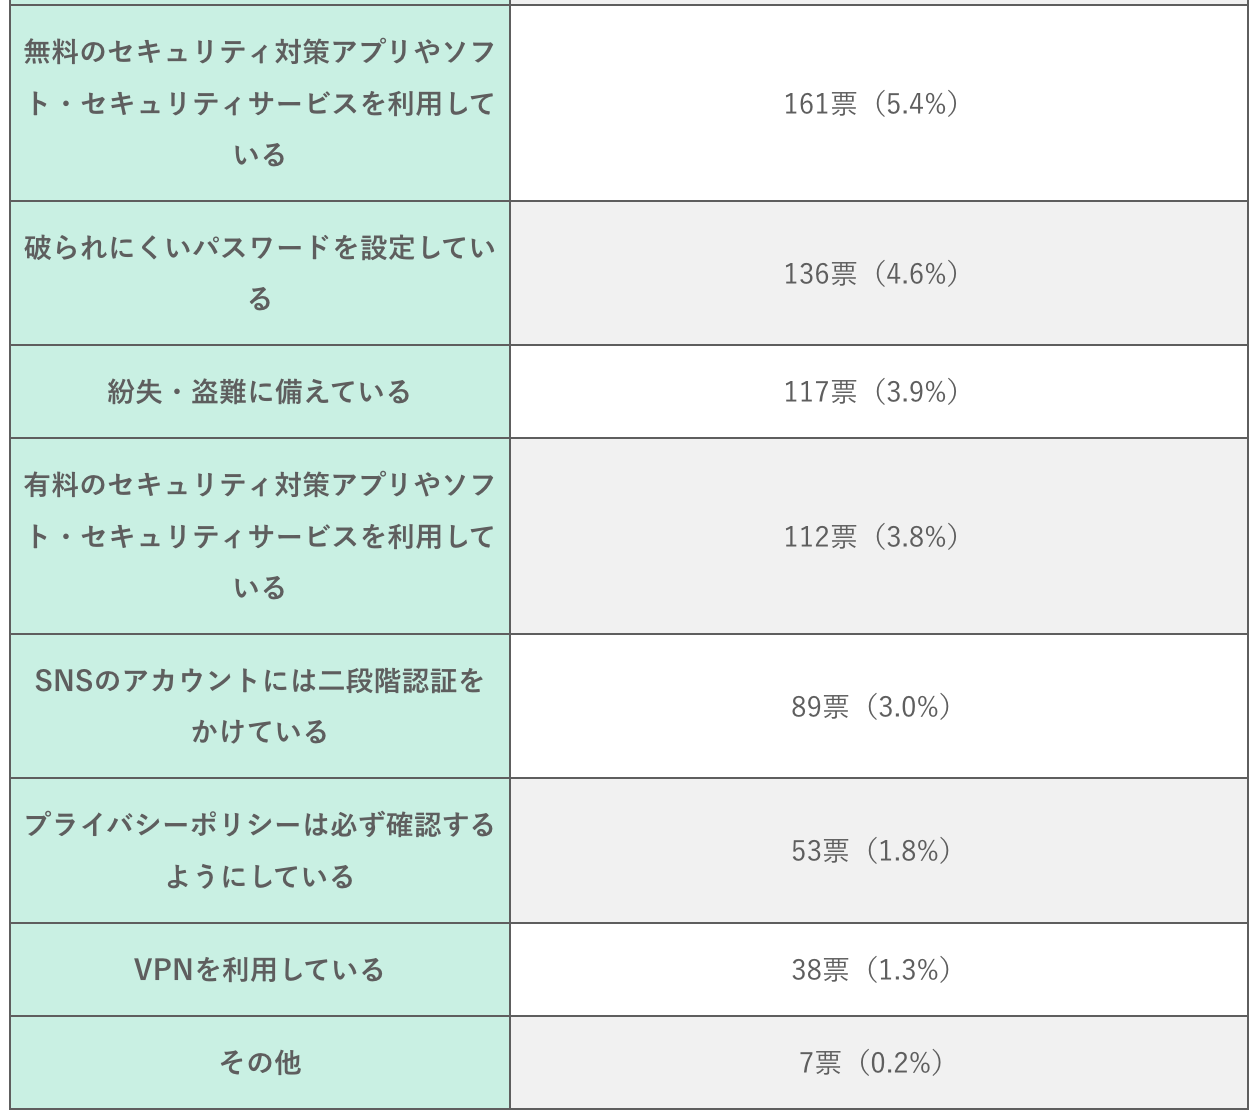This screenshot has height=1110, width=1256.
Task: Click the 112票 vote count
Action: [820, 537]
